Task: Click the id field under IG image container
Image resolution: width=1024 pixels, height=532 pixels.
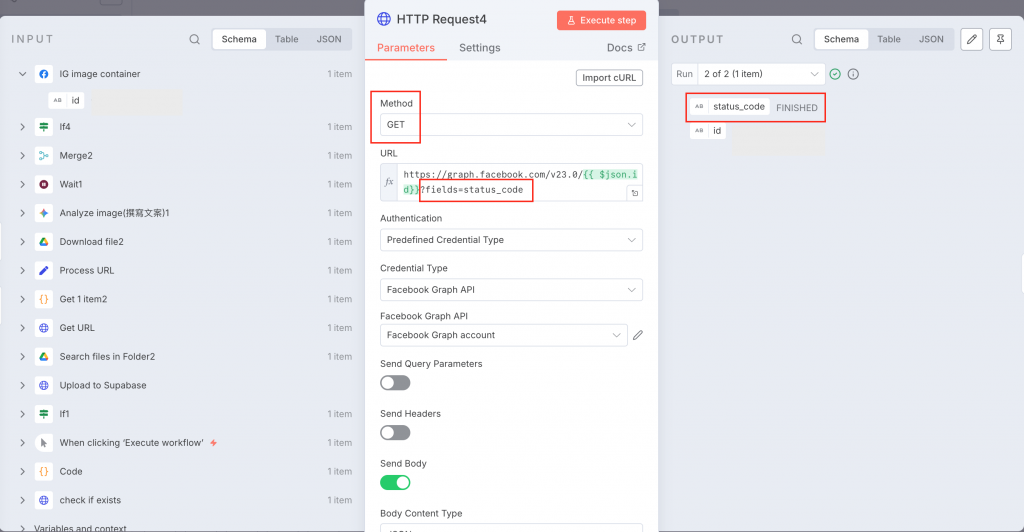Action: (67, 101)
